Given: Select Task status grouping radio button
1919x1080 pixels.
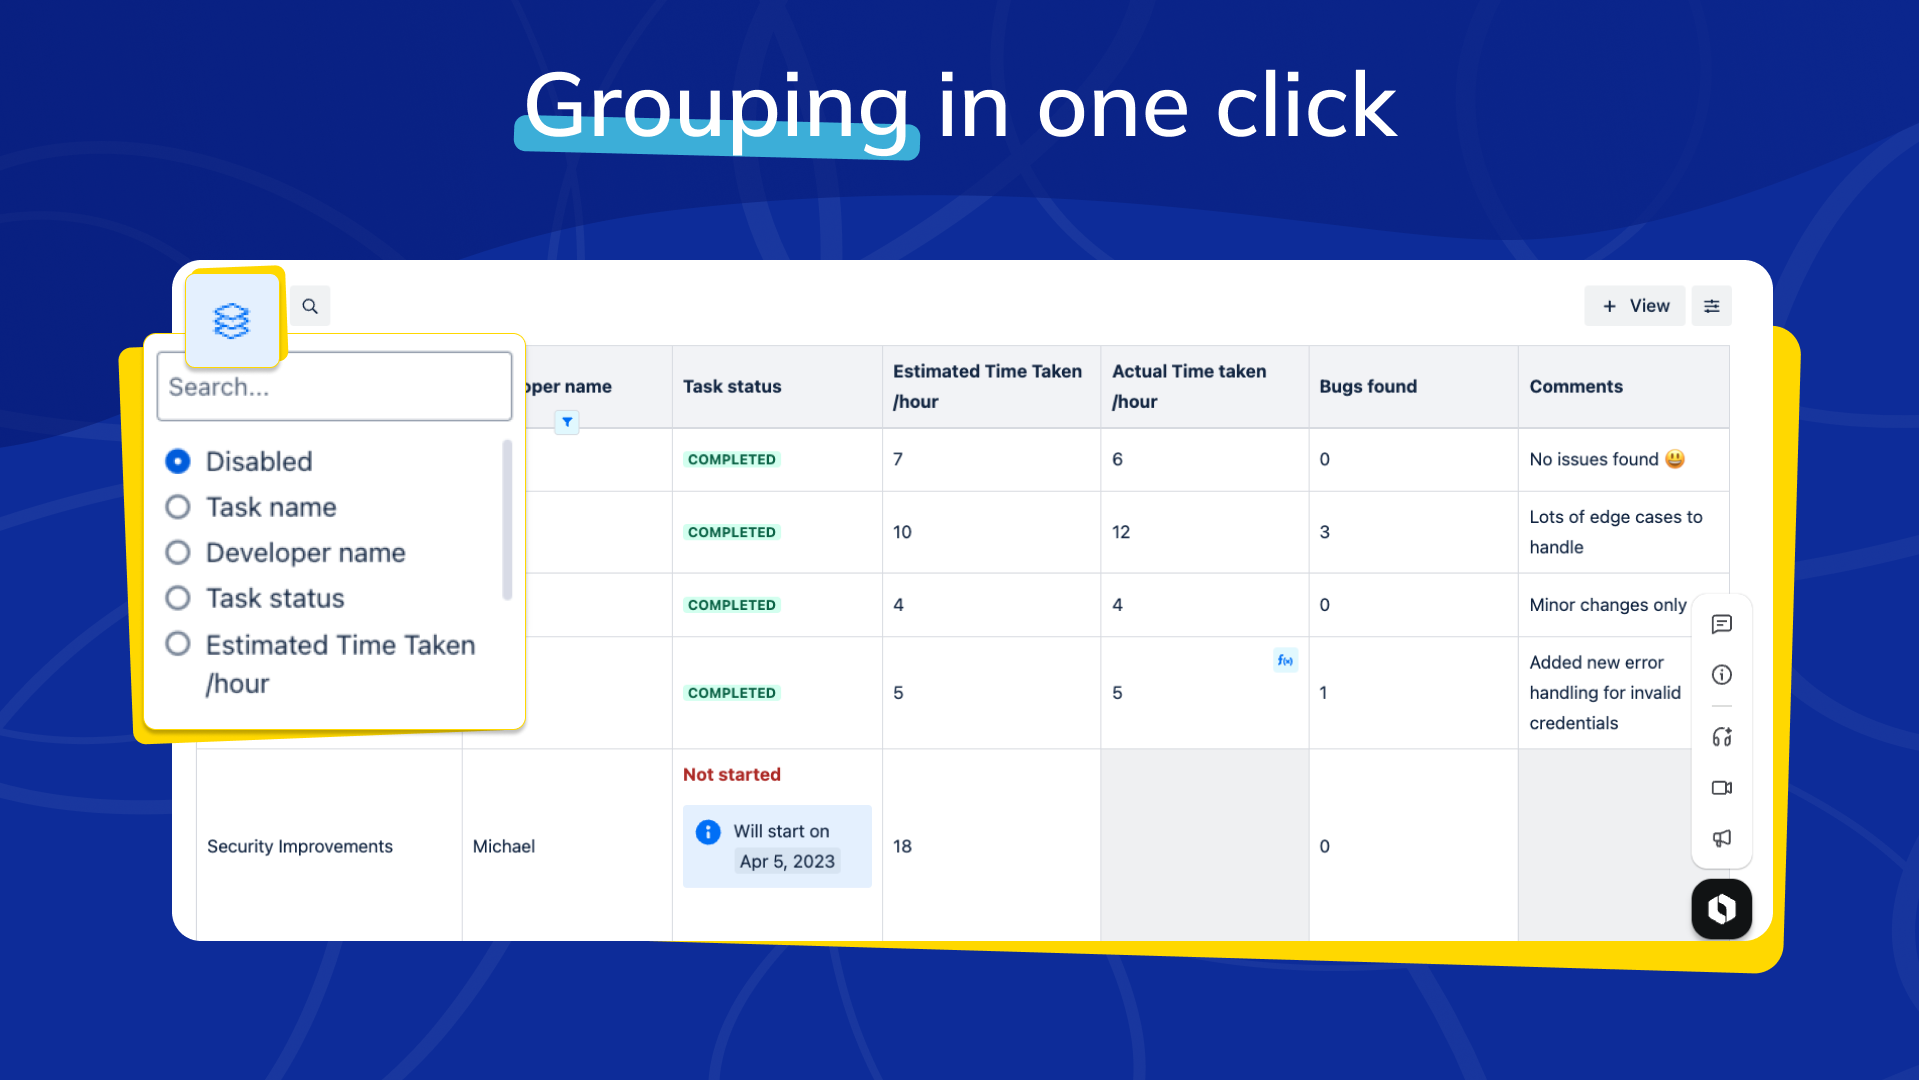Looking at the screenshot, I should 178,598.
